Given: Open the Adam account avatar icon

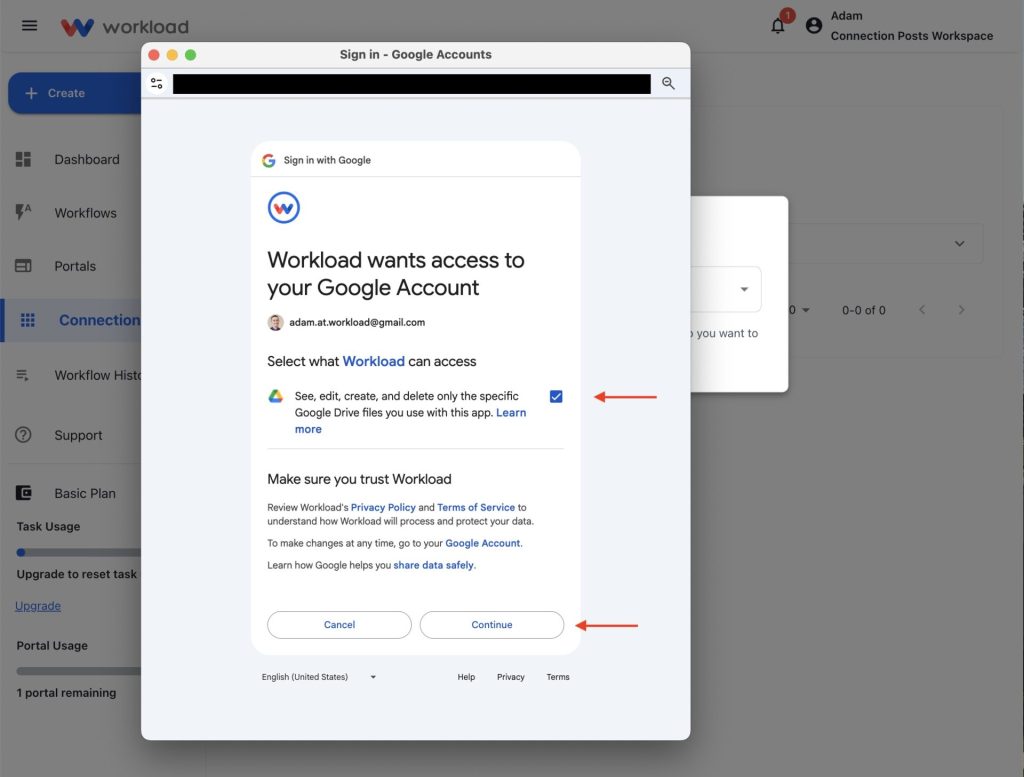Looking at the screenshot, I should pyautogui.click(x=814, y=25).
